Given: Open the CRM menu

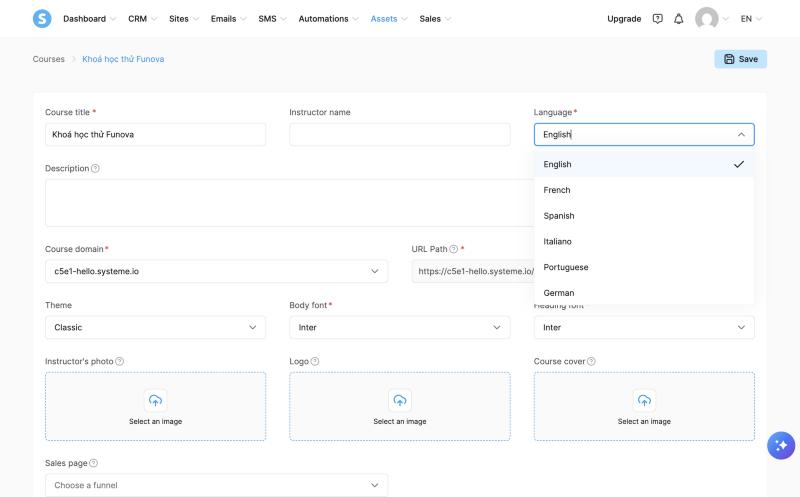Looking at the screenshot, I should [x=142, y=19].
